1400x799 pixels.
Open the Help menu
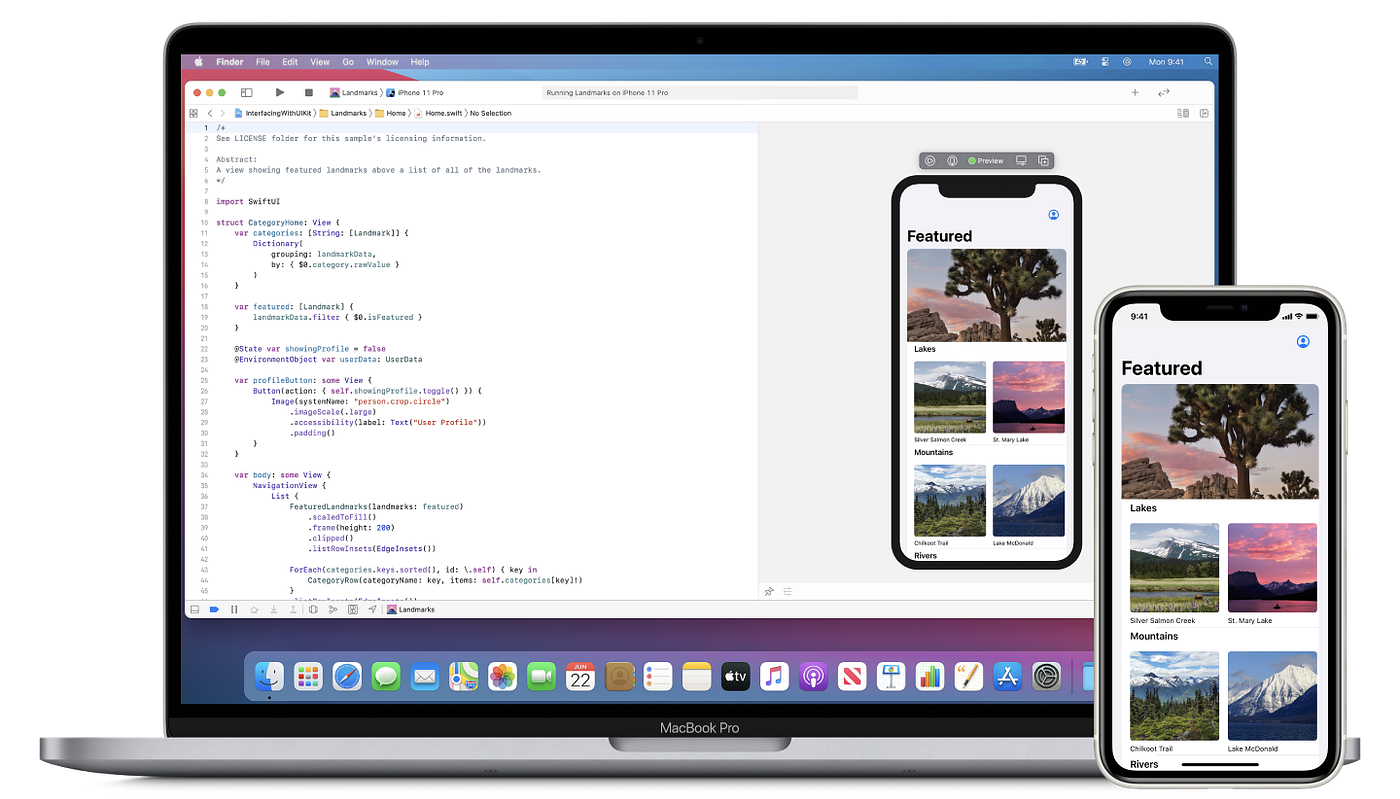click(420, 62)
